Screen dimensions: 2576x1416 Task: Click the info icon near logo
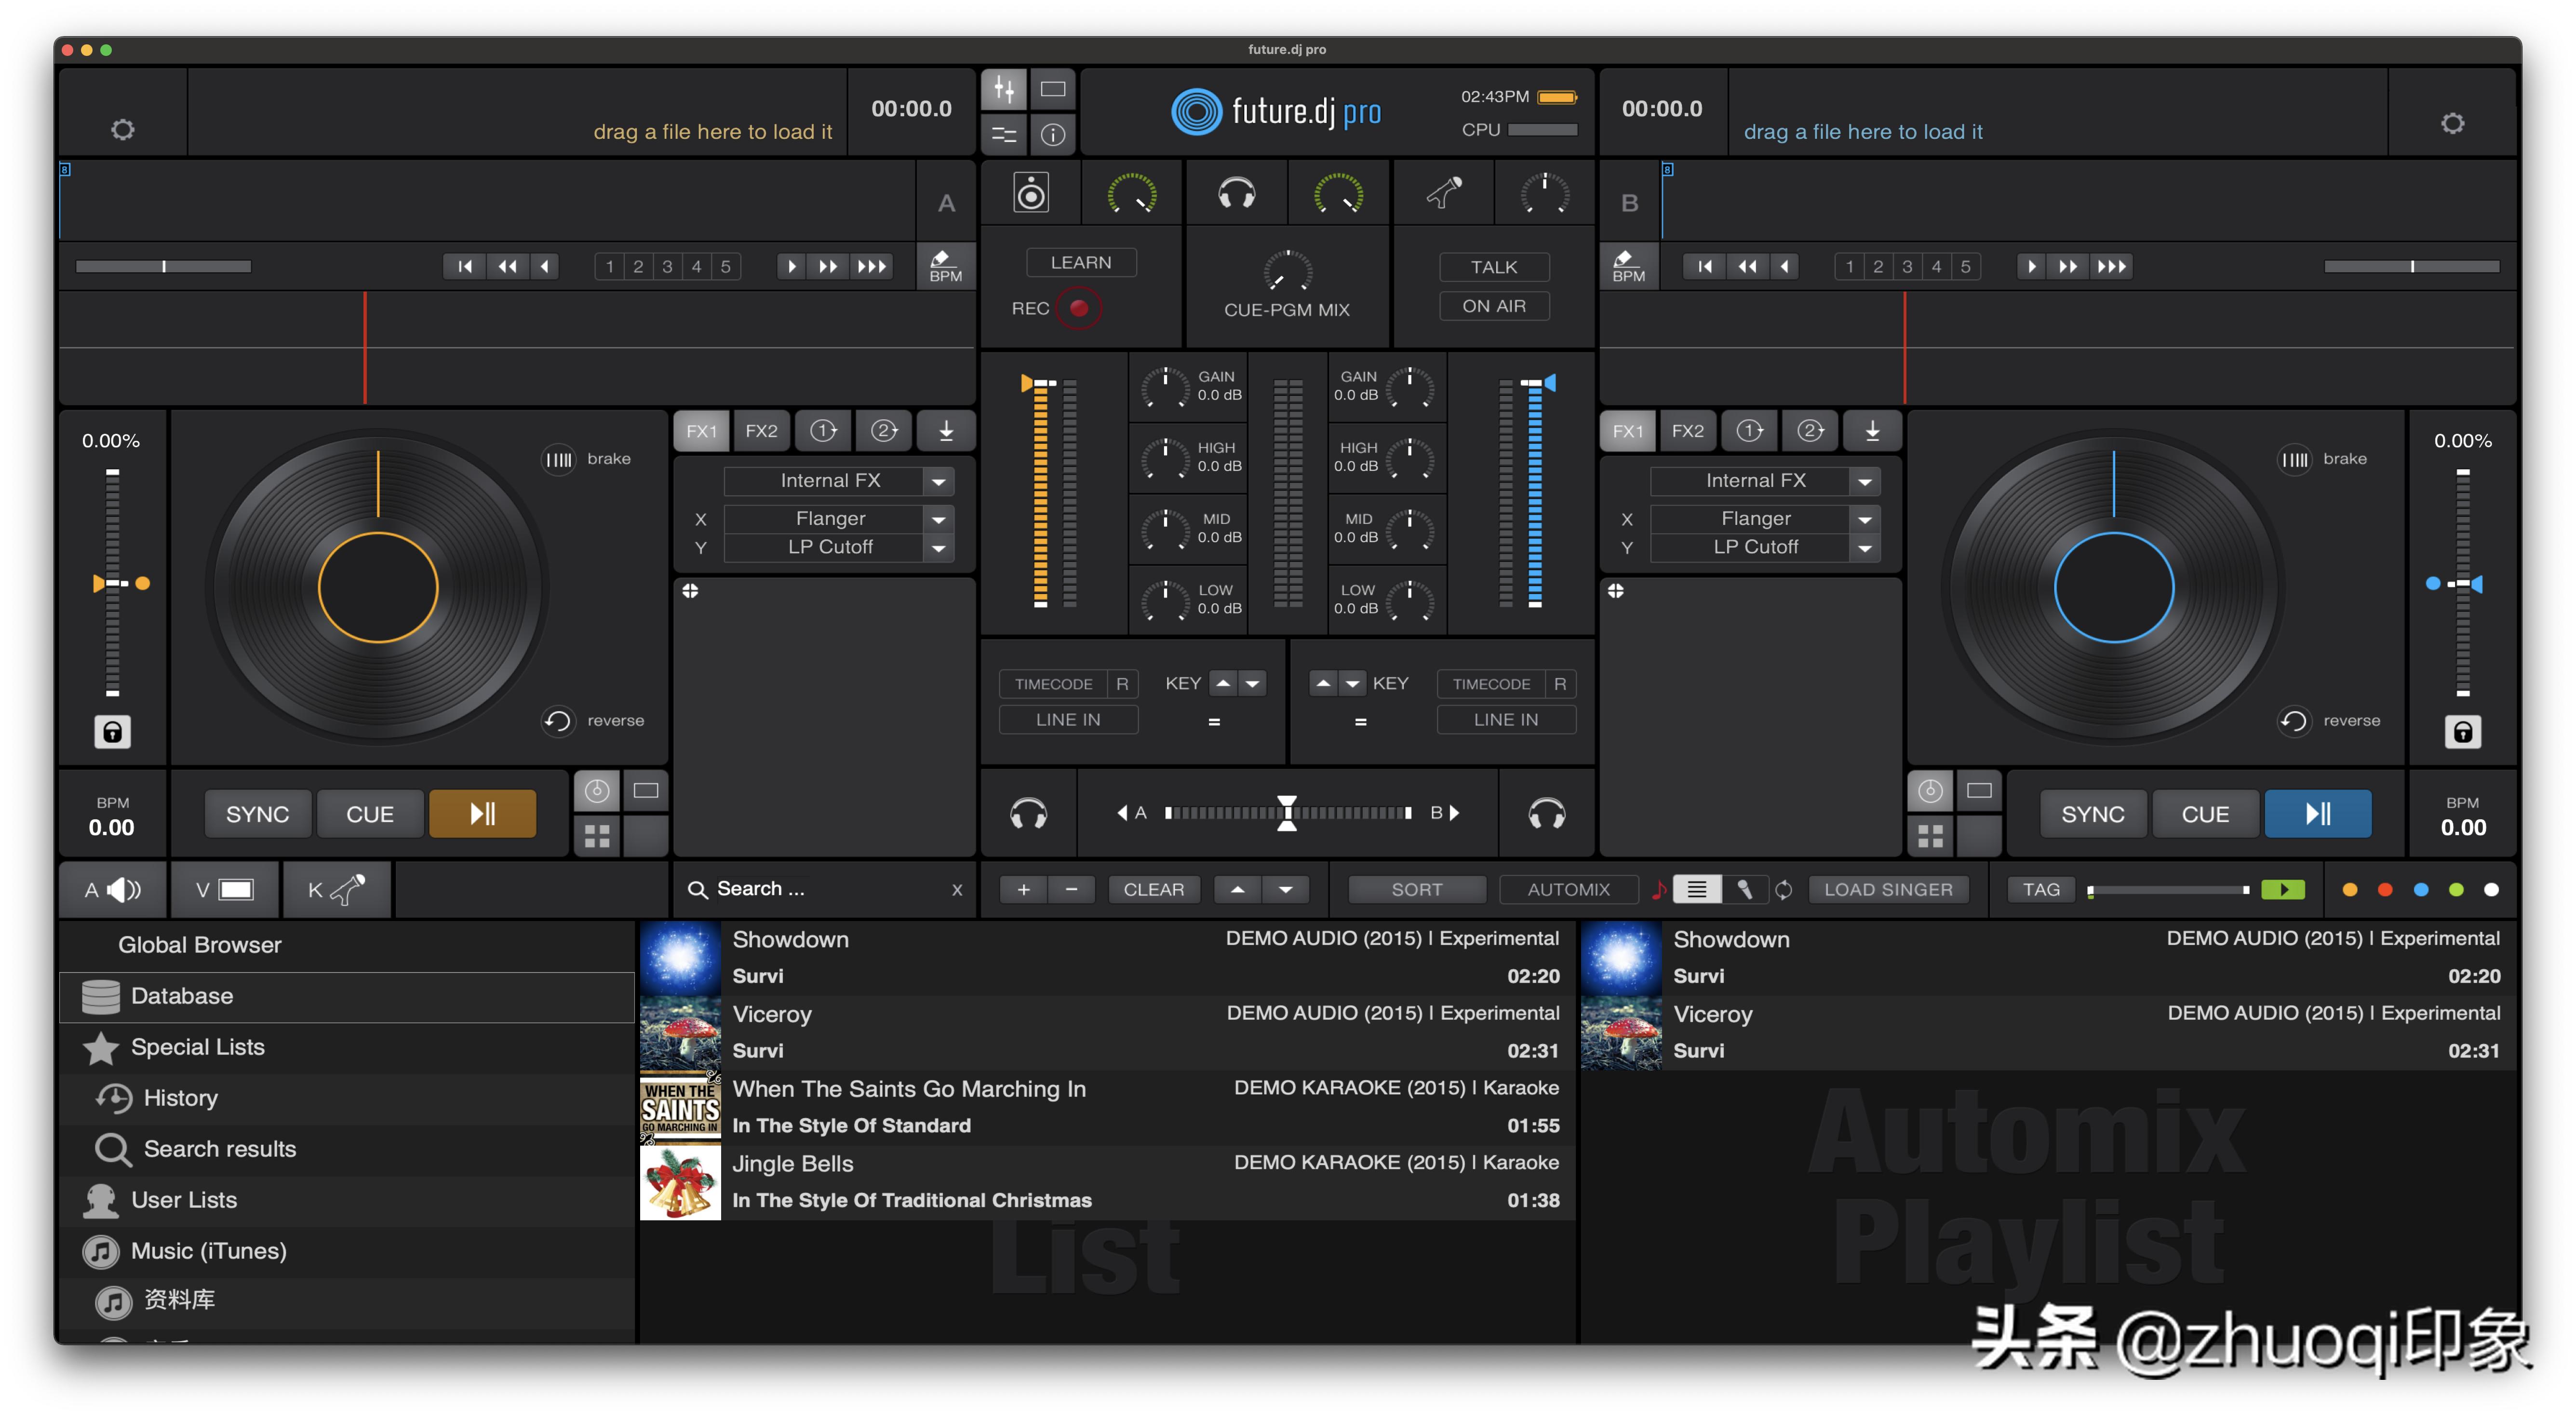point(1053,134)
